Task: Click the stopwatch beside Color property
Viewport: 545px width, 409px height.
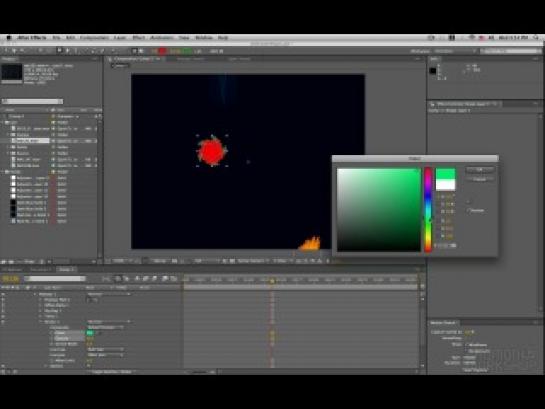Action: [52, 333]
